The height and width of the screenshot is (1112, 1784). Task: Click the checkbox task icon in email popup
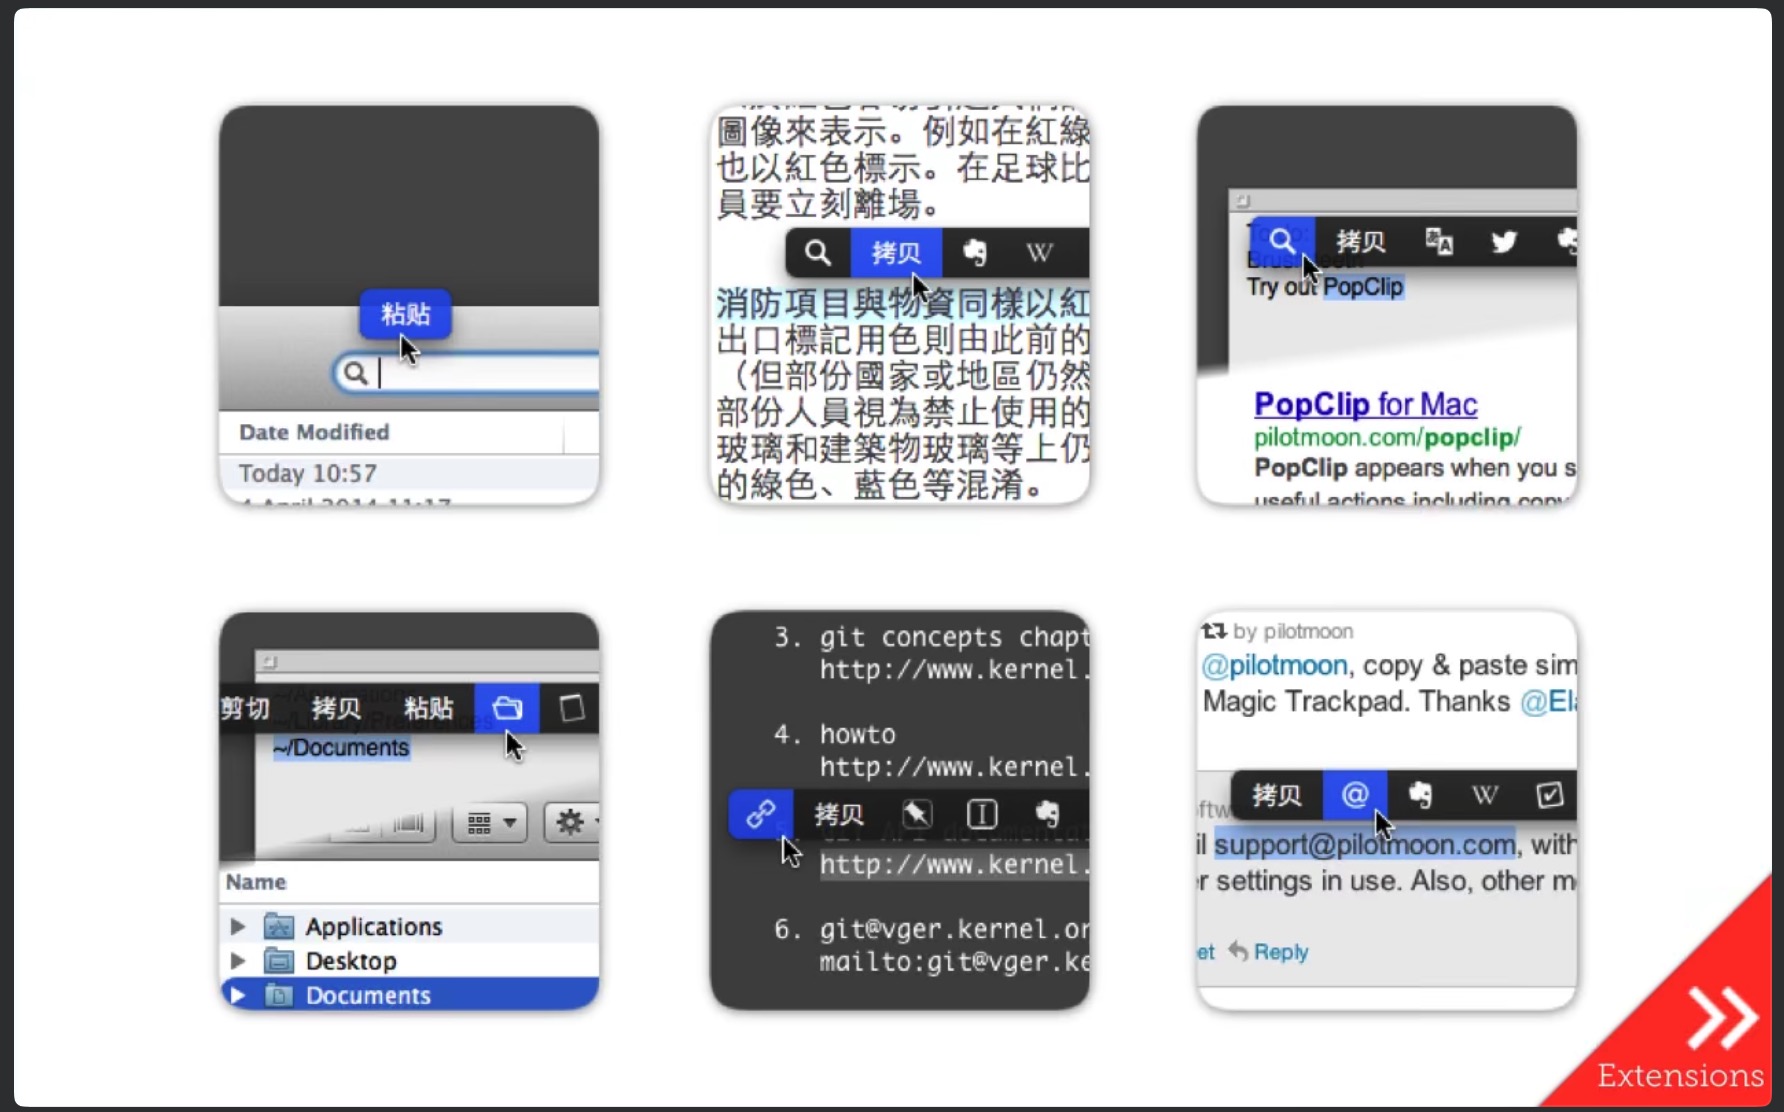coord(1549,795)
